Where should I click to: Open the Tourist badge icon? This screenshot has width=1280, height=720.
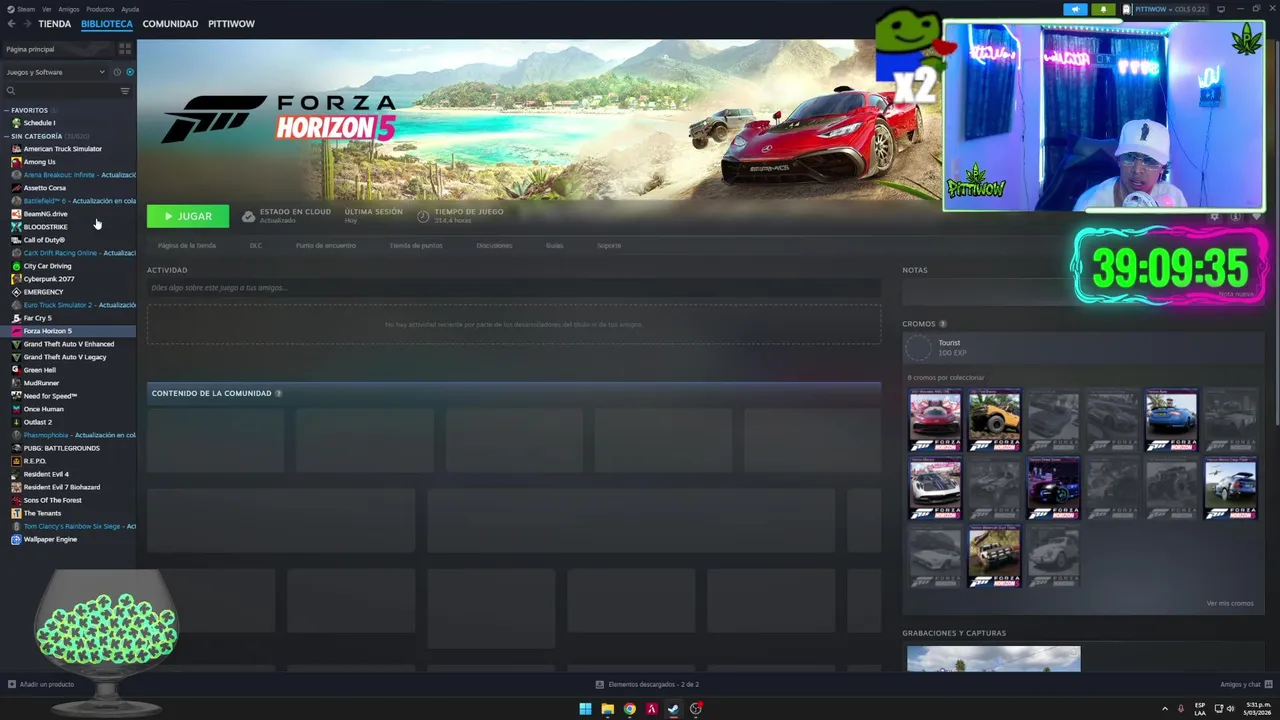pyautogui.click(x=918, y=347)
